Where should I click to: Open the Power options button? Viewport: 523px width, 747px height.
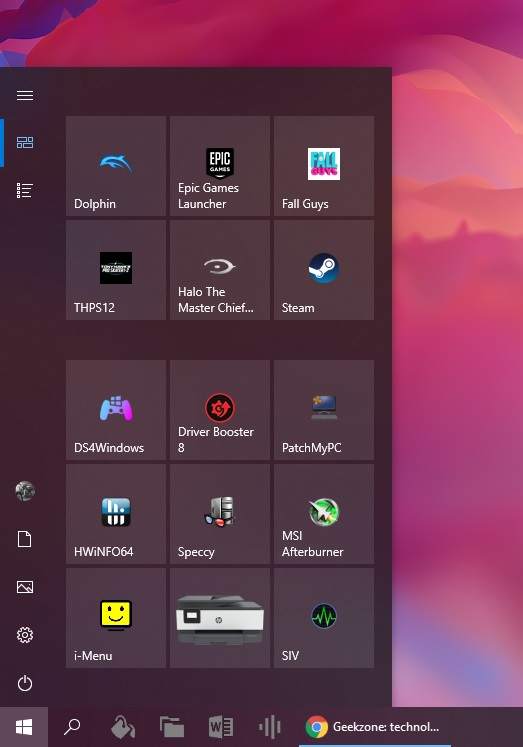coord(25,683)
